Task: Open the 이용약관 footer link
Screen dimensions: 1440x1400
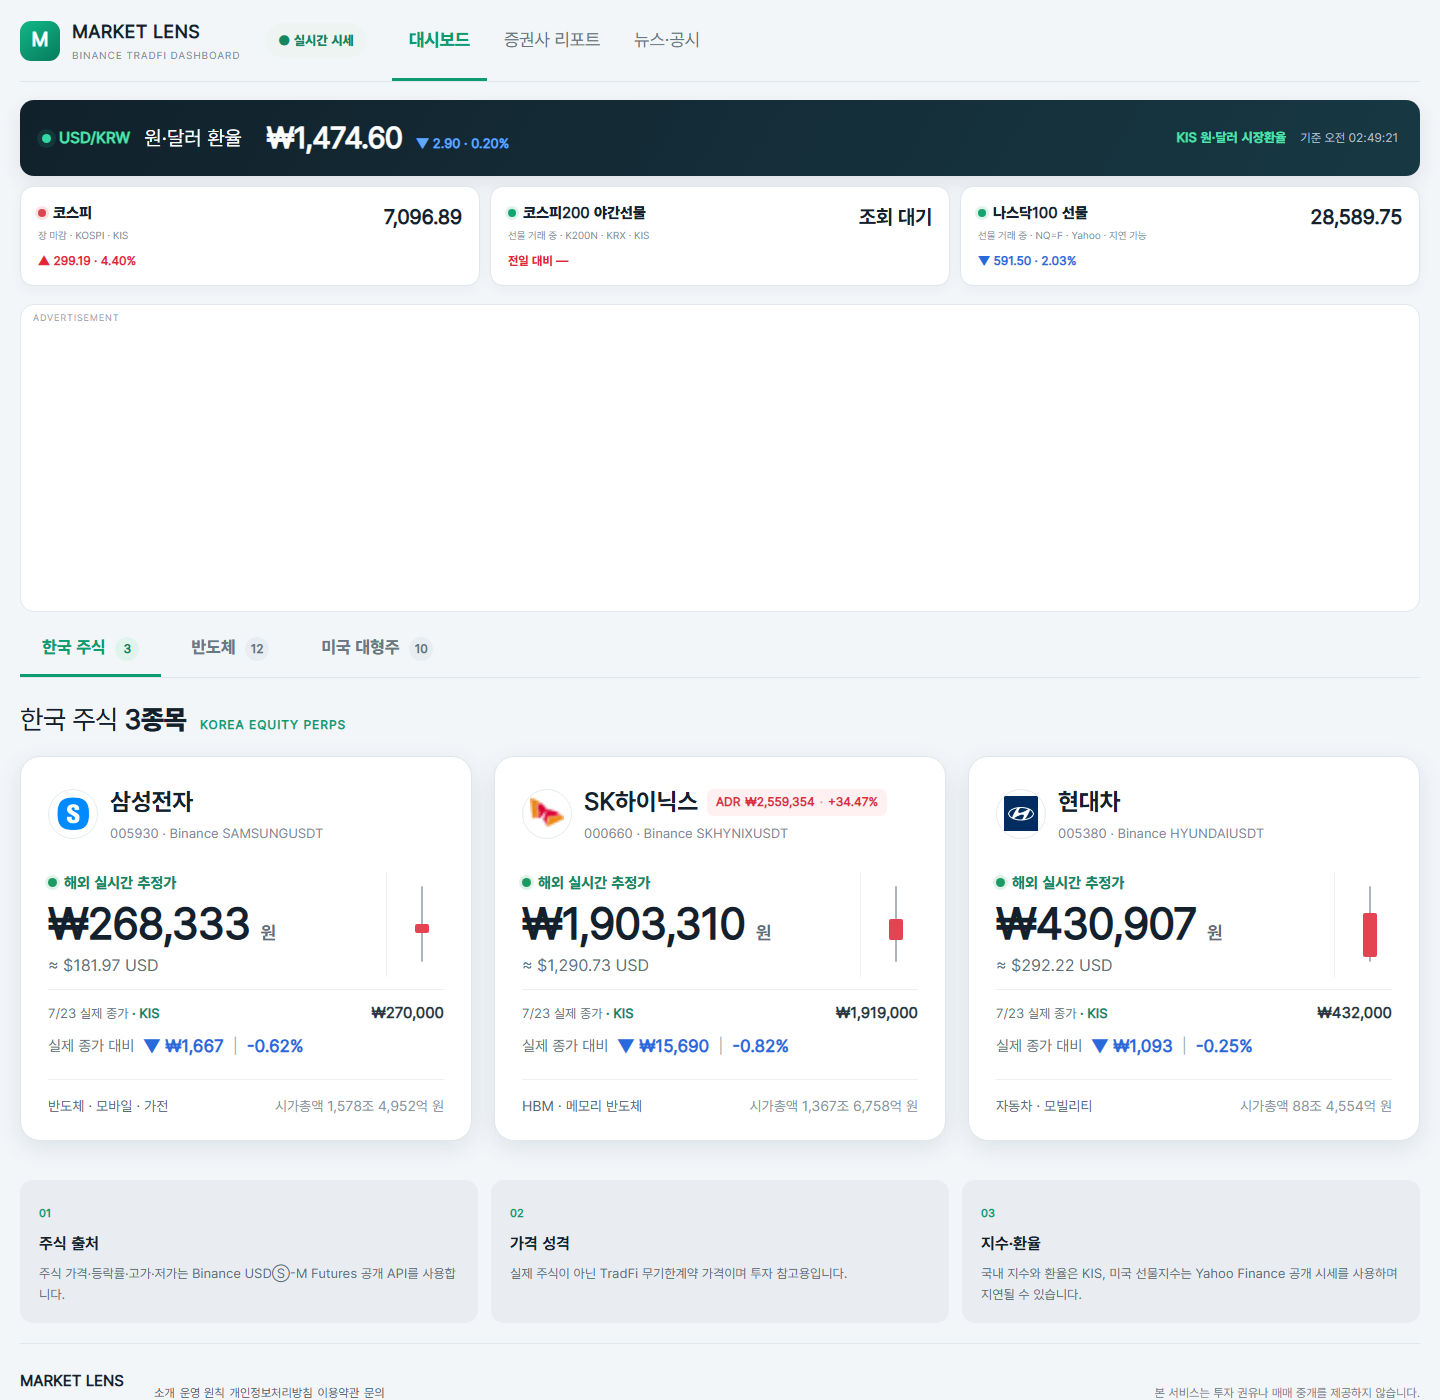Action: click(337, 1392)
